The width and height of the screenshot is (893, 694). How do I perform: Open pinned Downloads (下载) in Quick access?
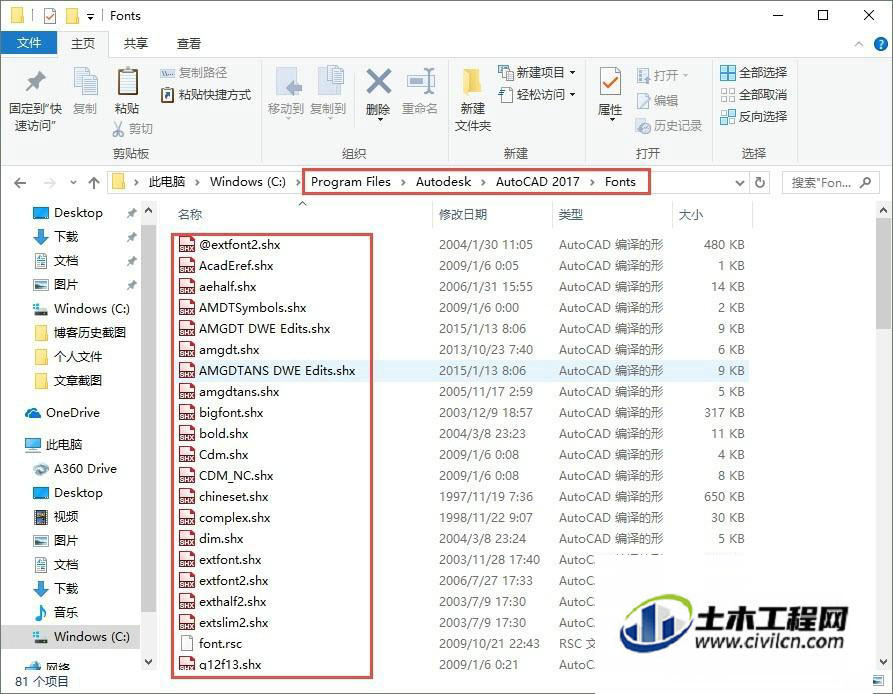click(66, 237)
